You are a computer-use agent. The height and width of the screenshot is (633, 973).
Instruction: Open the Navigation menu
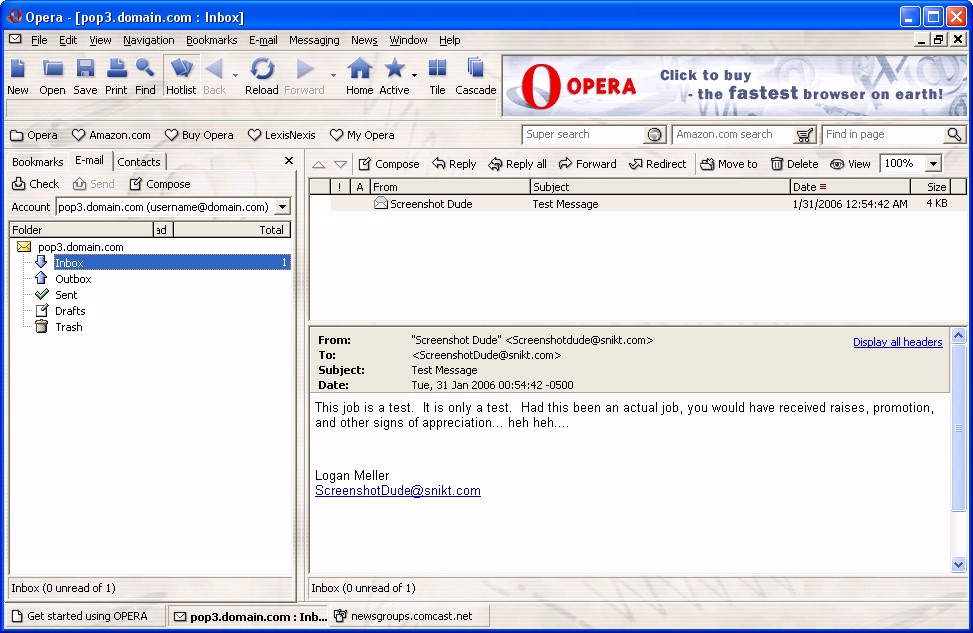tap(148, 40)
